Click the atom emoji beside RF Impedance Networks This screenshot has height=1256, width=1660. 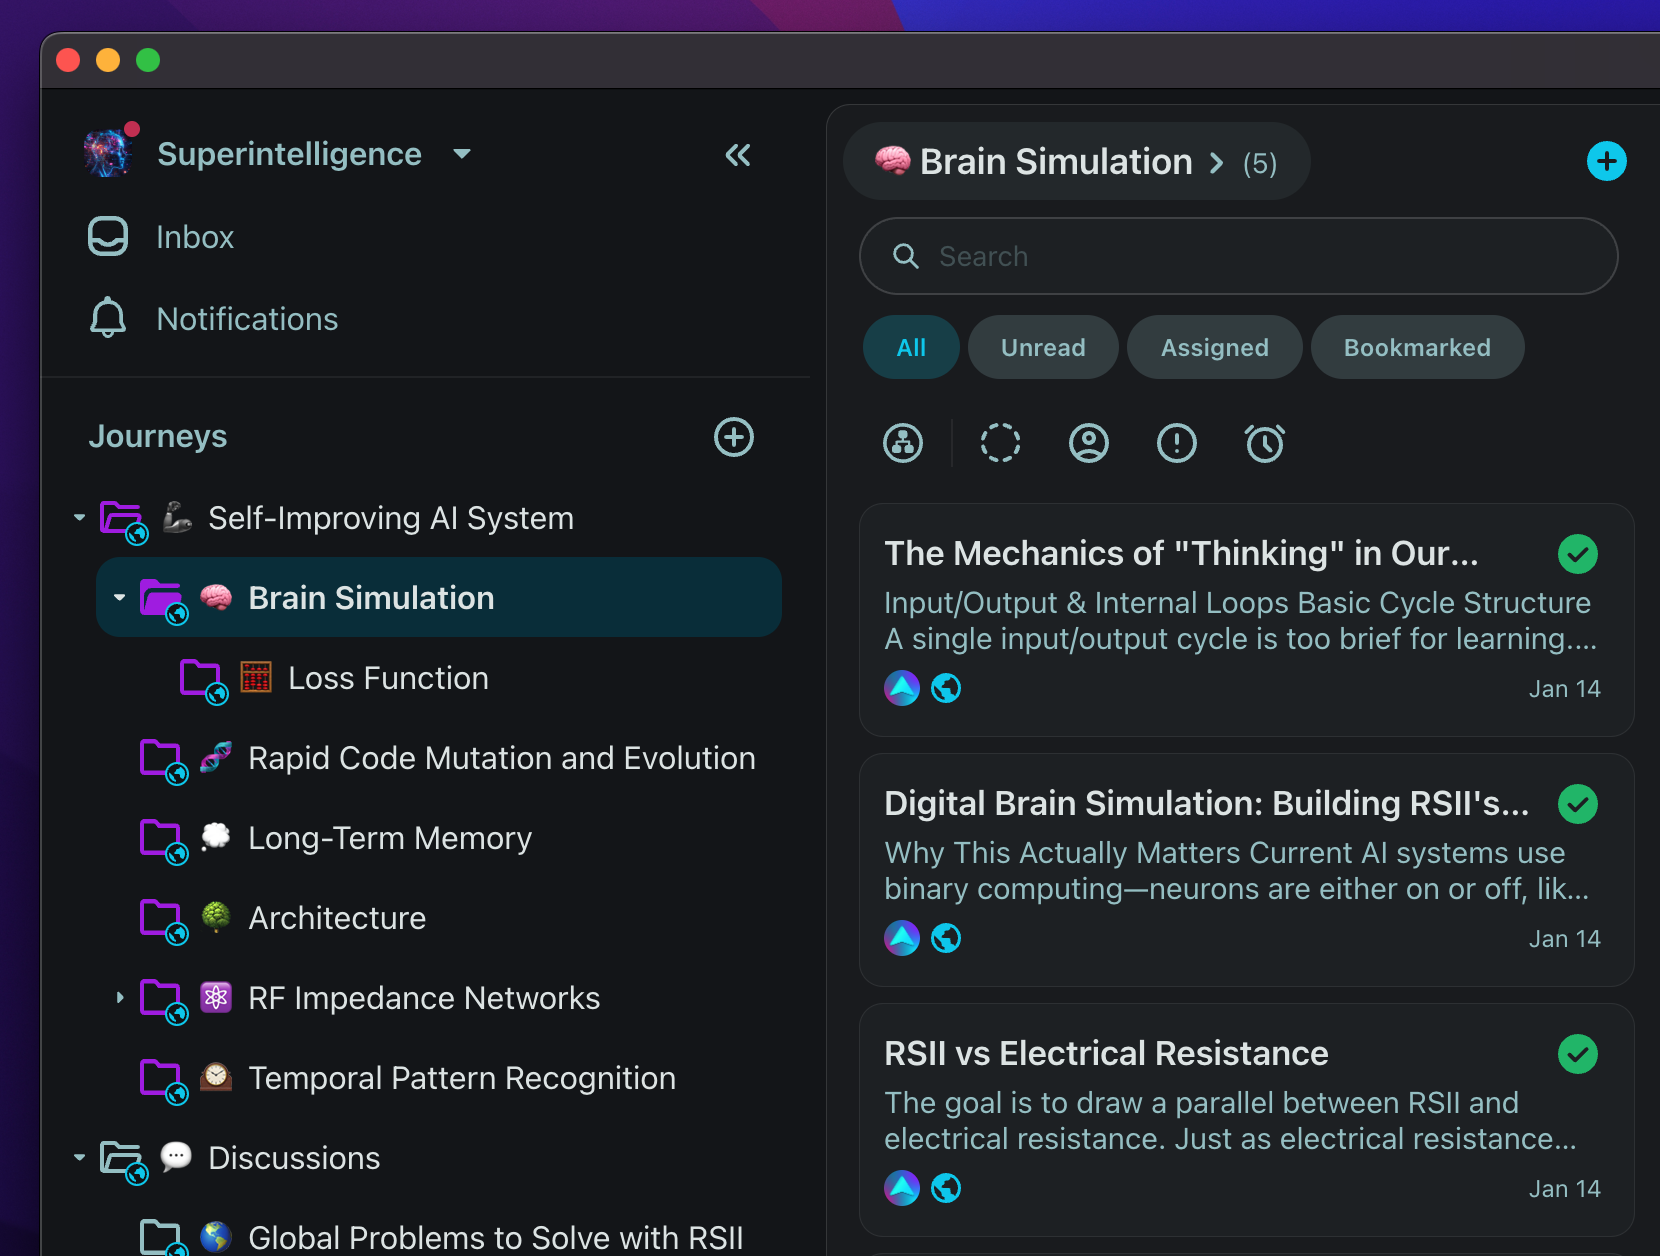point(216,997)
